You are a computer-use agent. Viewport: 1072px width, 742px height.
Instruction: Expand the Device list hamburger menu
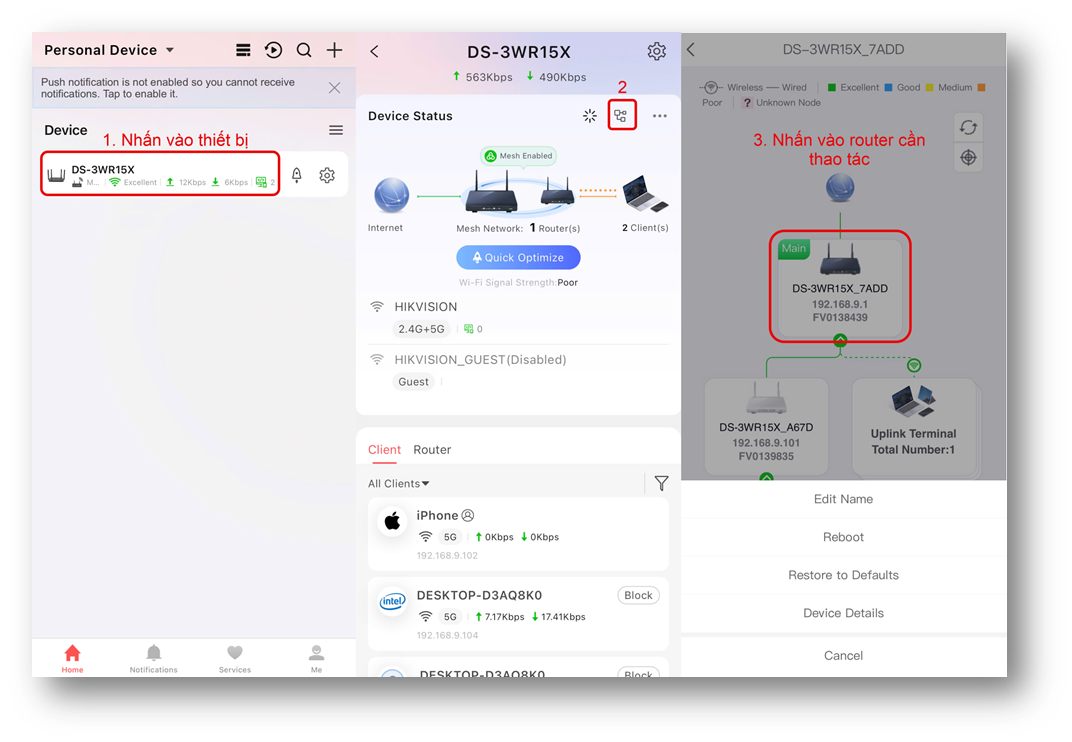(x=336, y=130)
